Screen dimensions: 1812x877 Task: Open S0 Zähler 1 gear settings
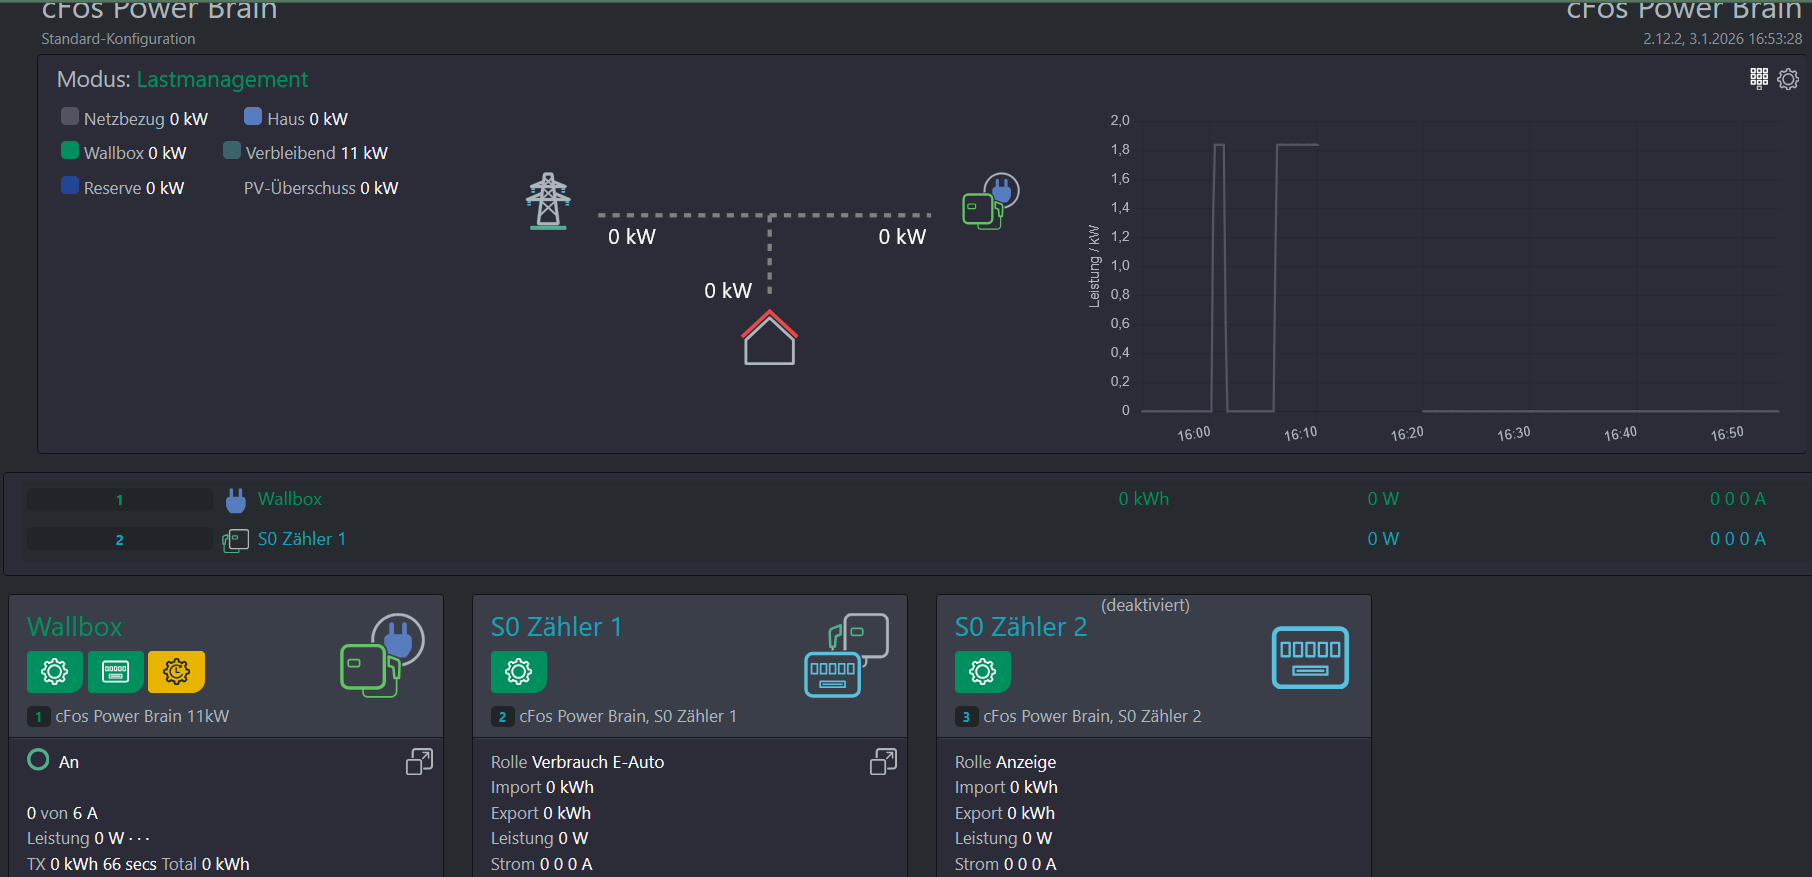tap(518, 672)
